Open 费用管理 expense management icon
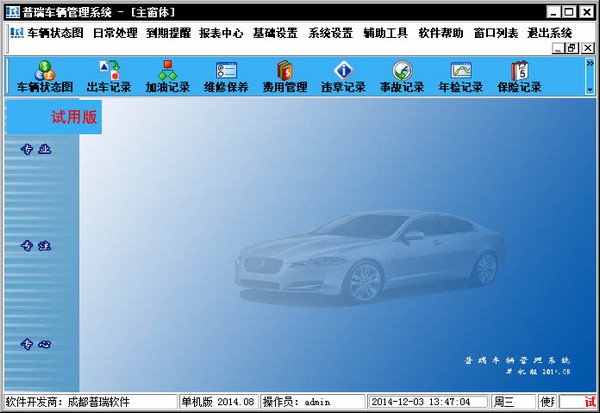600x413 pixels. tap(284, 77)
